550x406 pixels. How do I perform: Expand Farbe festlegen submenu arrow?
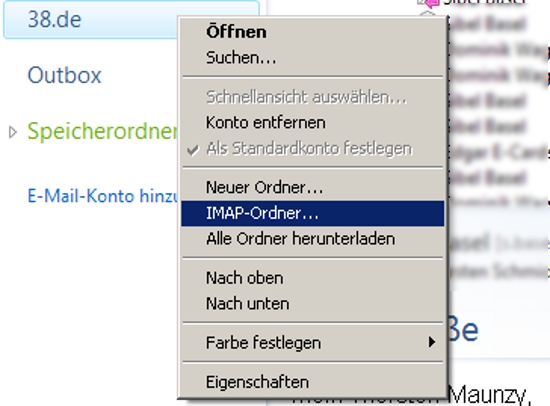tap(432, 342)
